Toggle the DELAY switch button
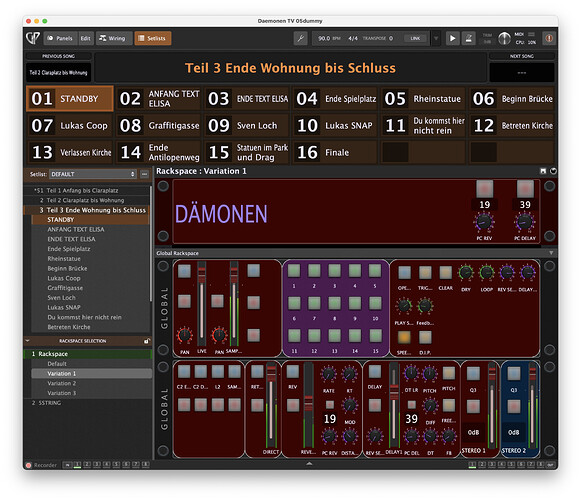Screen dimensions: 580x500 [x=375, y=372]
